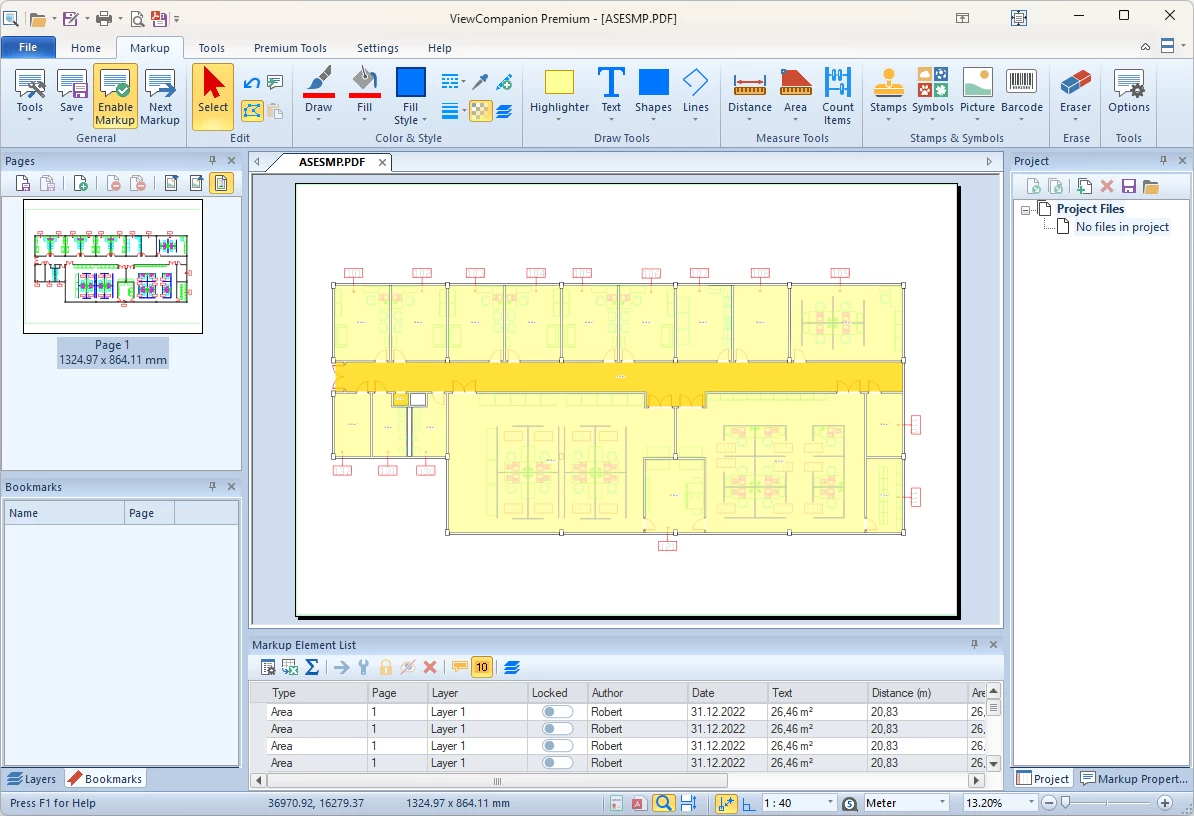Click the red X delete icon in element list
The width and height of the screenshot is (1194, 816).
pos(430,668)
